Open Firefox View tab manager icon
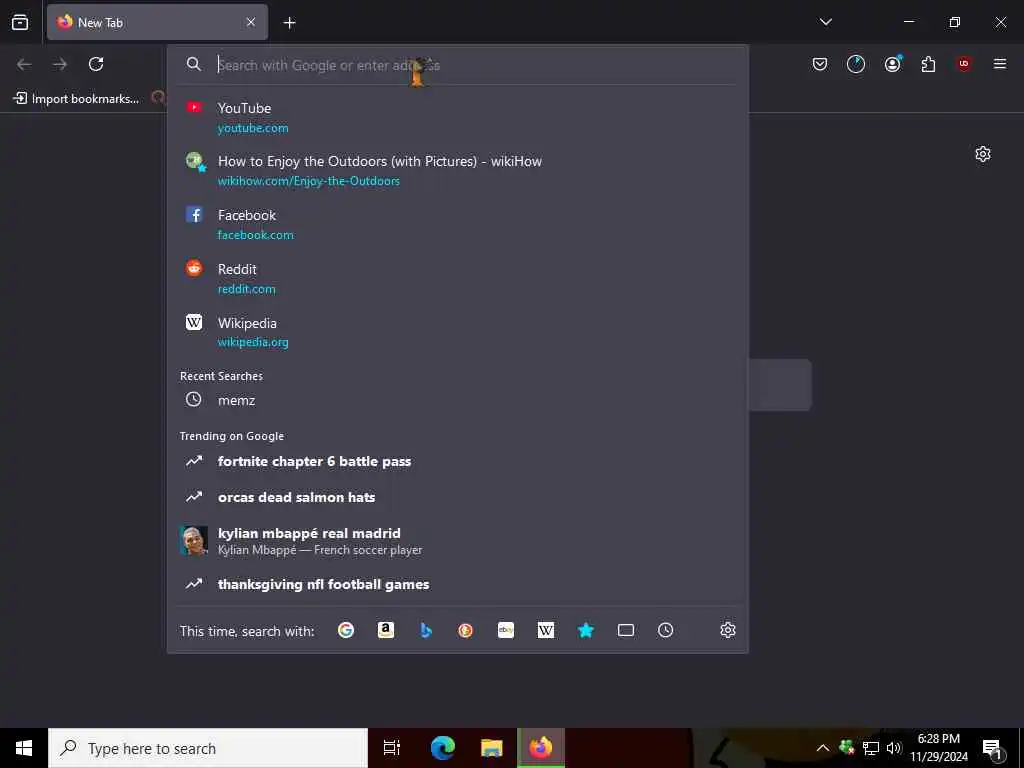1024x768 pixels. tap(20, 22)
